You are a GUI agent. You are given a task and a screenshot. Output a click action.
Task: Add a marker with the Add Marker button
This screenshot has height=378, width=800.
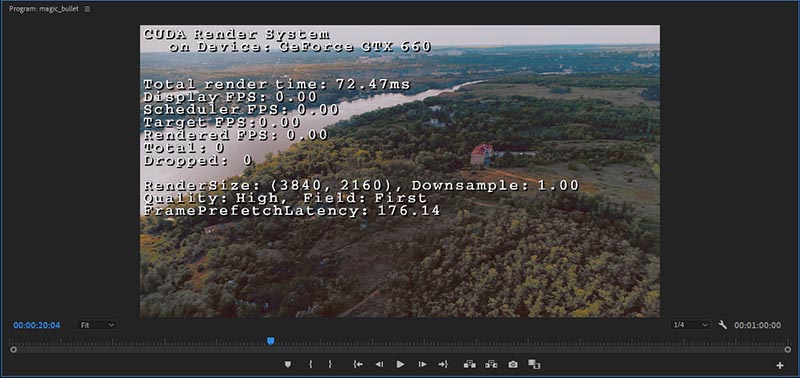[288, 364]
